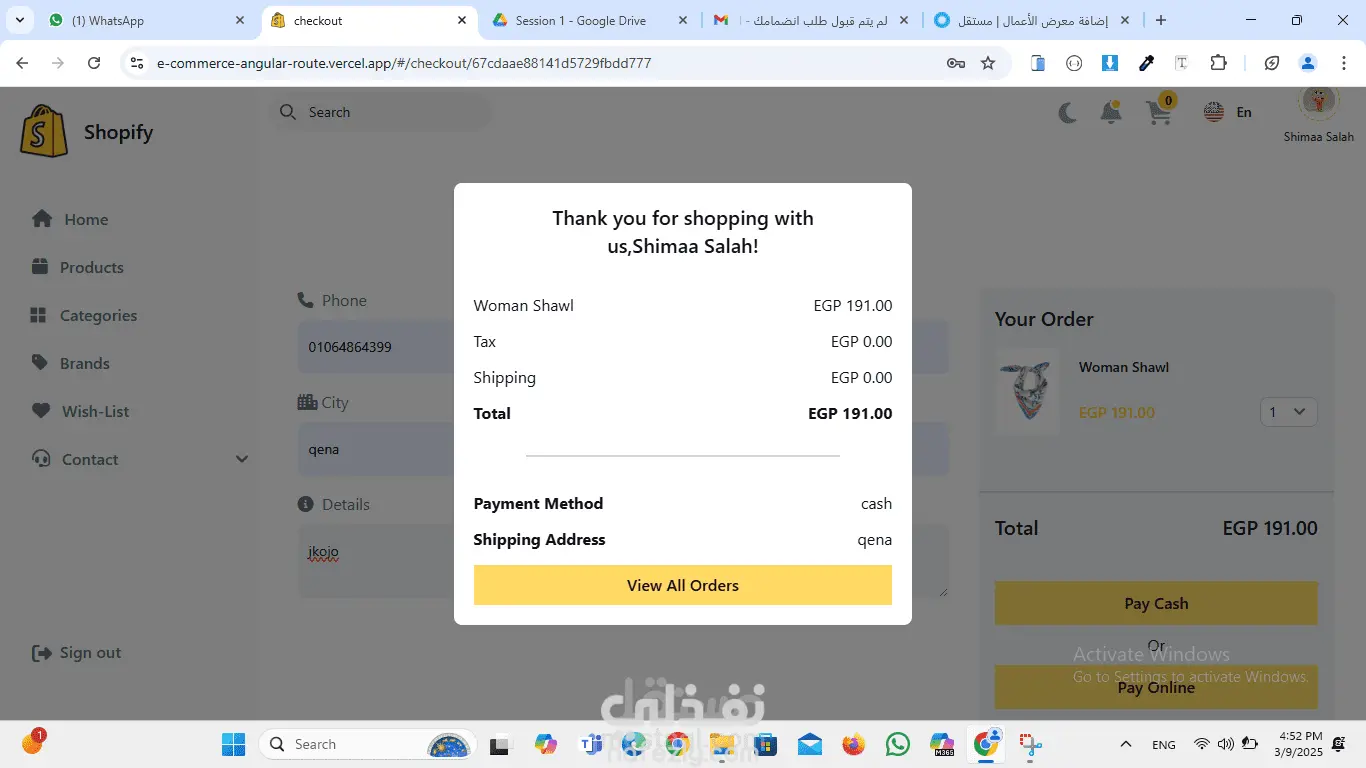Open the Shimaa Salah profile avatar
Screen dimensions: 1366x768
click(x=1318, y=101)
